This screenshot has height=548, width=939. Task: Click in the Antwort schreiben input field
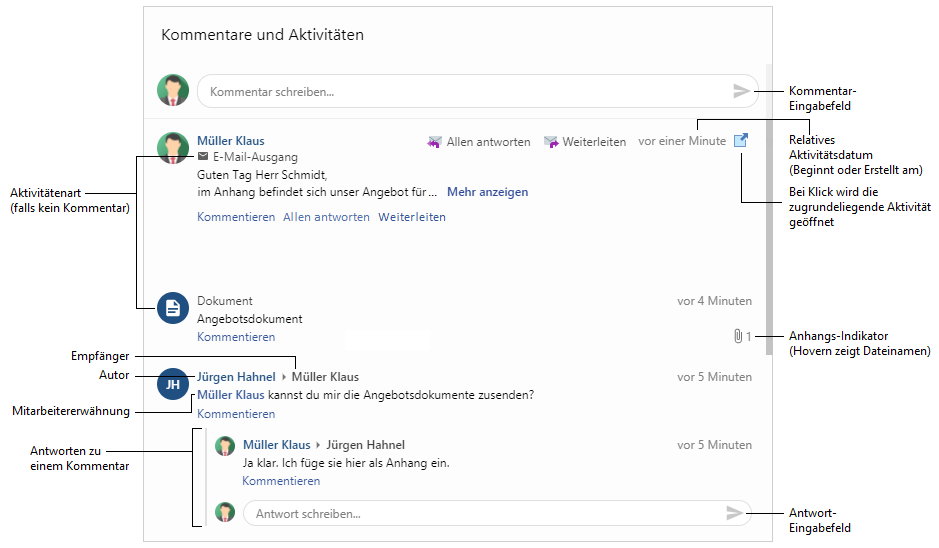[480, 513]
